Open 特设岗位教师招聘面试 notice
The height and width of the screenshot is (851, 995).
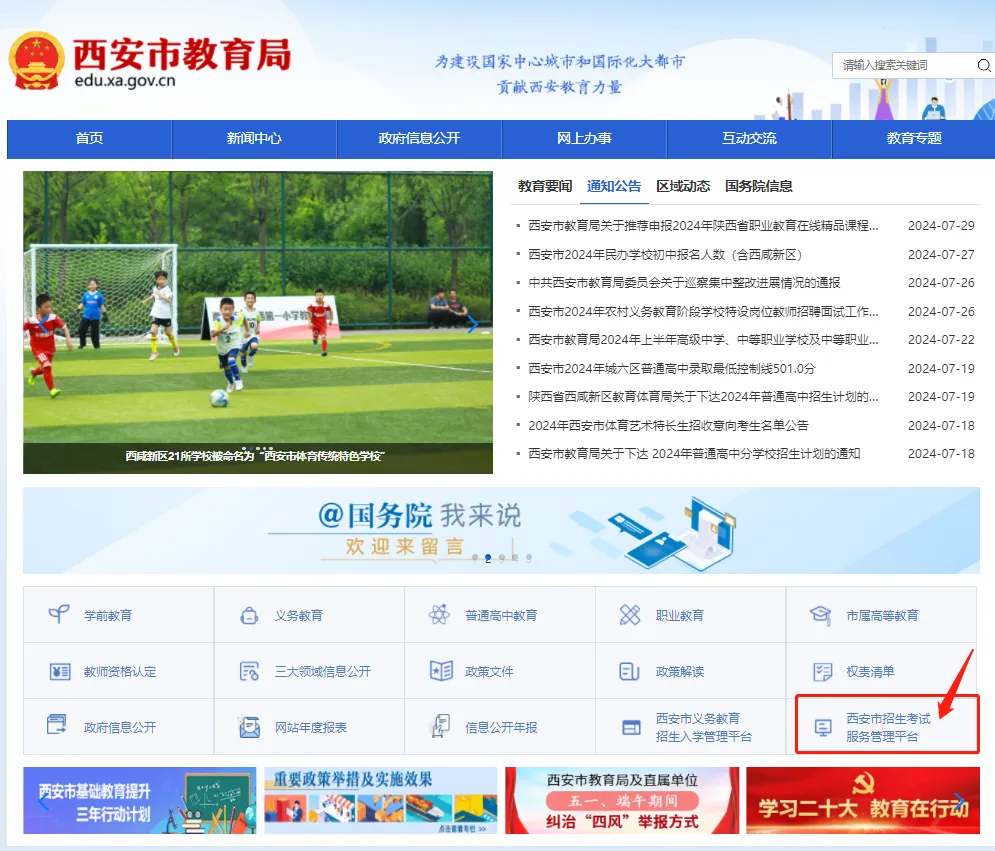pos(703,312)
